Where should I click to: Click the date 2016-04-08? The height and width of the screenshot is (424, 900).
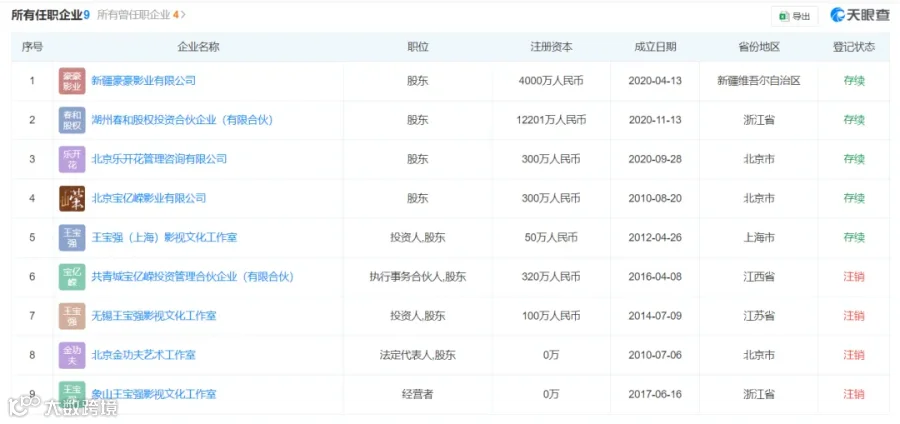[655, 277]
